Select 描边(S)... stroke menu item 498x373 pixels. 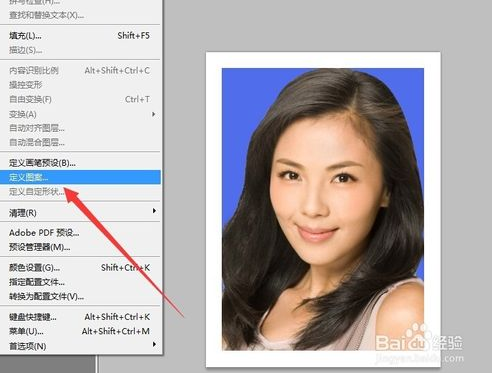point(80,50)
